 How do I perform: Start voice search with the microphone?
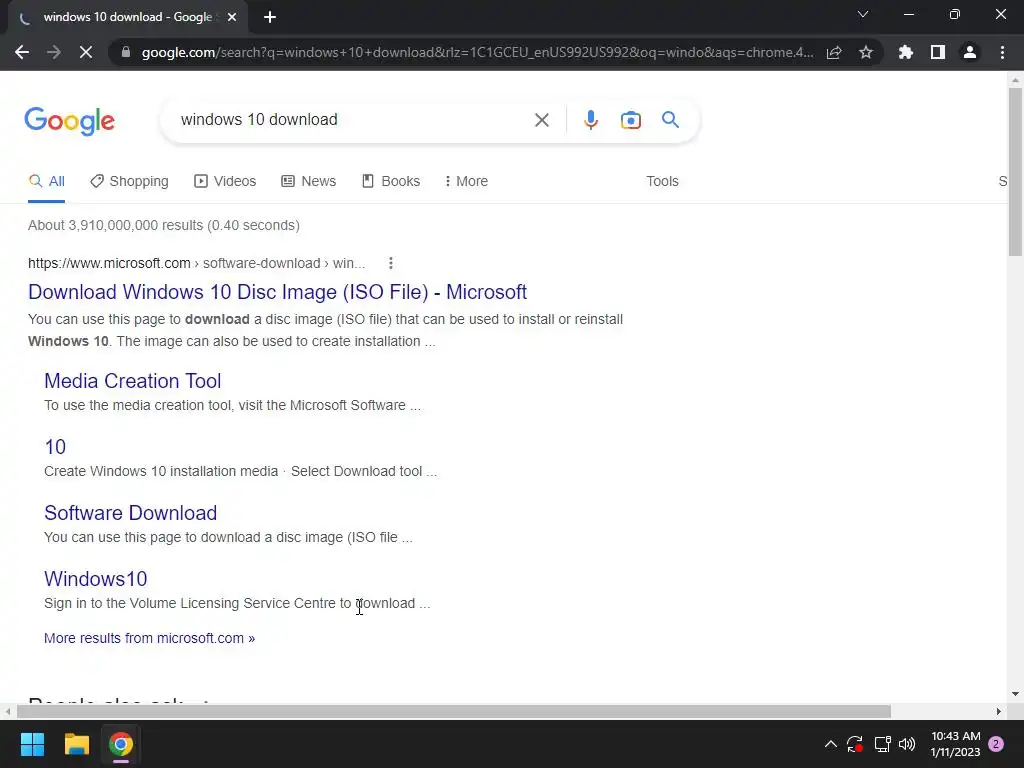point(590,120)
